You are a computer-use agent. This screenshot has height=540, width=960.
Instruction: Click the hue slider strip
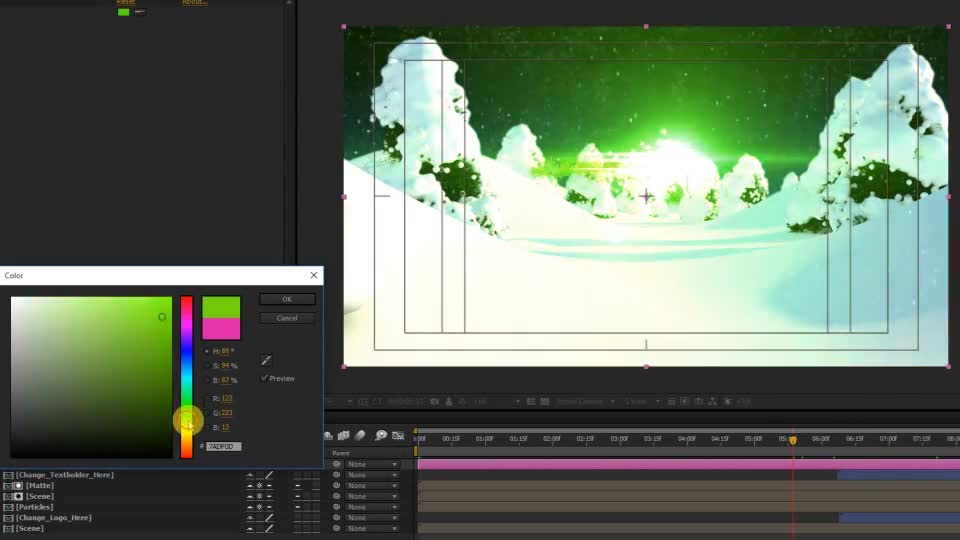pyautogui.click(x=187, y=377)
